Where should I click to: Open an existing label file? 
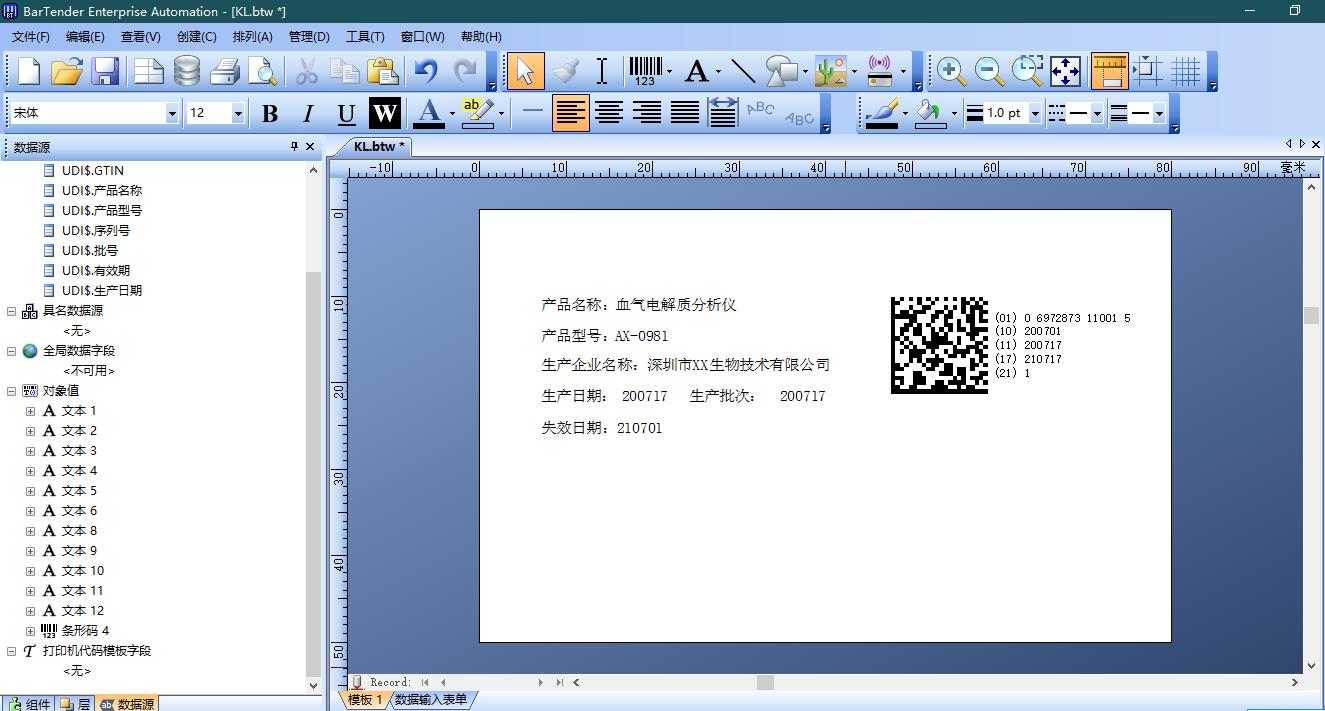[x=67, y=71]
